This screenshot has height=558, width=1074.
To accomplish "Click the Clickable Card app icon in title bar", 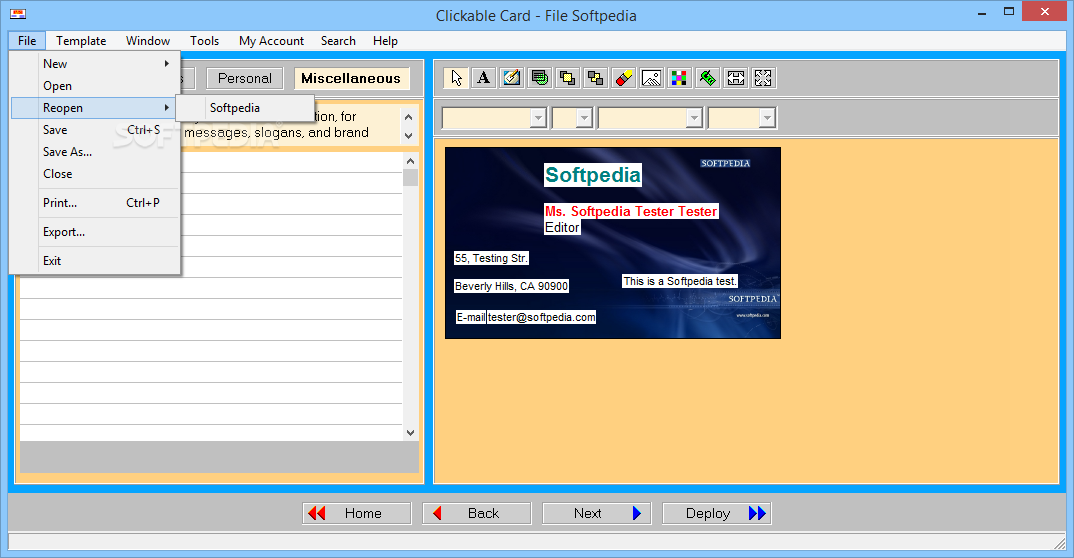I will pyautogui.click(x=17, y=13).
